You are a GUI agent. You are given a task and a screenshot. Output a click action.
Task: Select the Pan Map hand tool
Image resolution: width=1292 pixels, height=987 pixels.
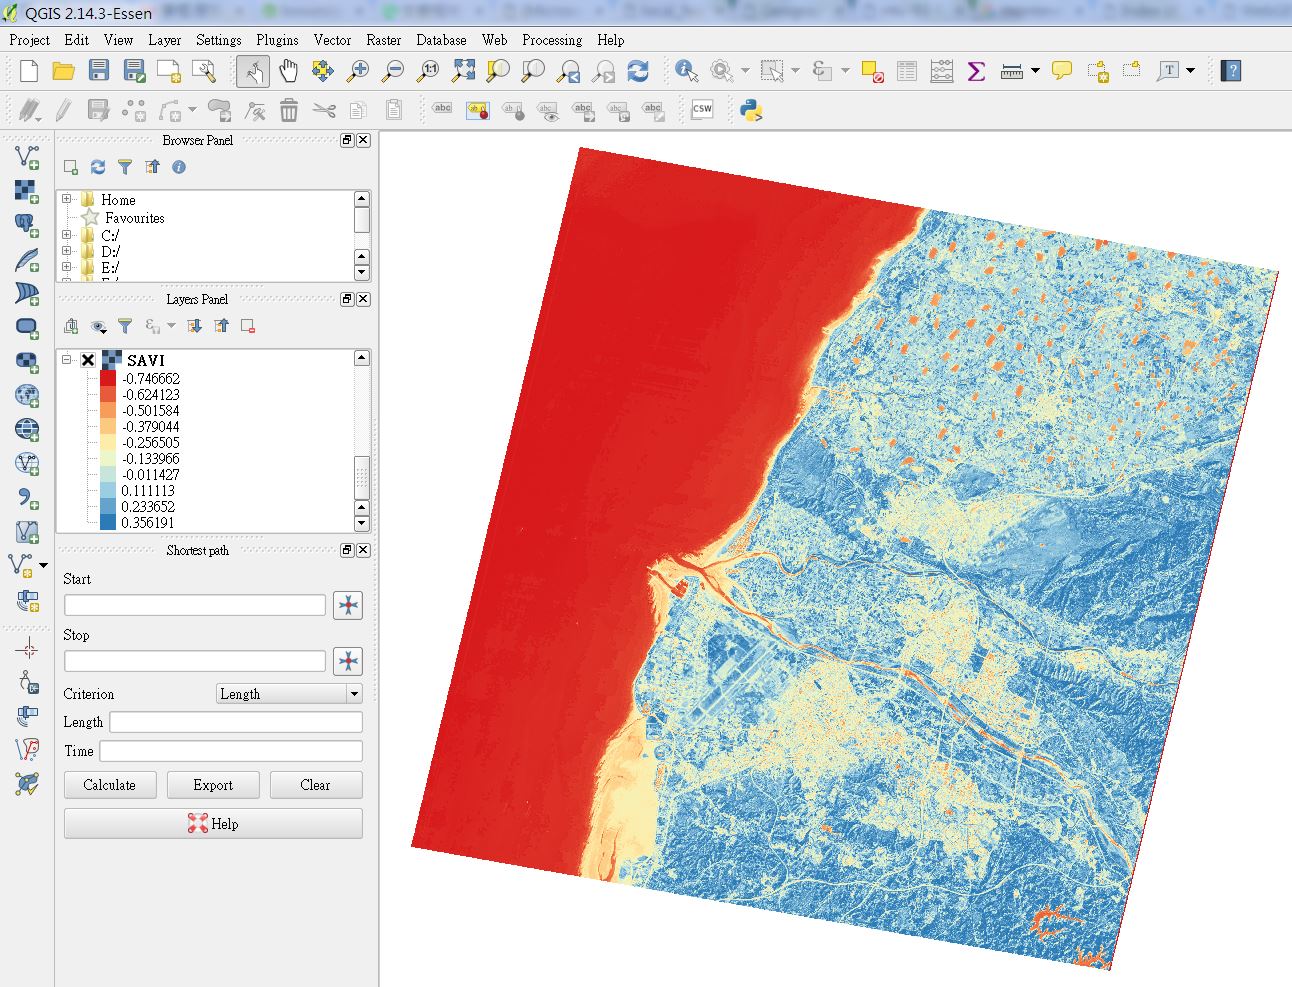point(288,71)
